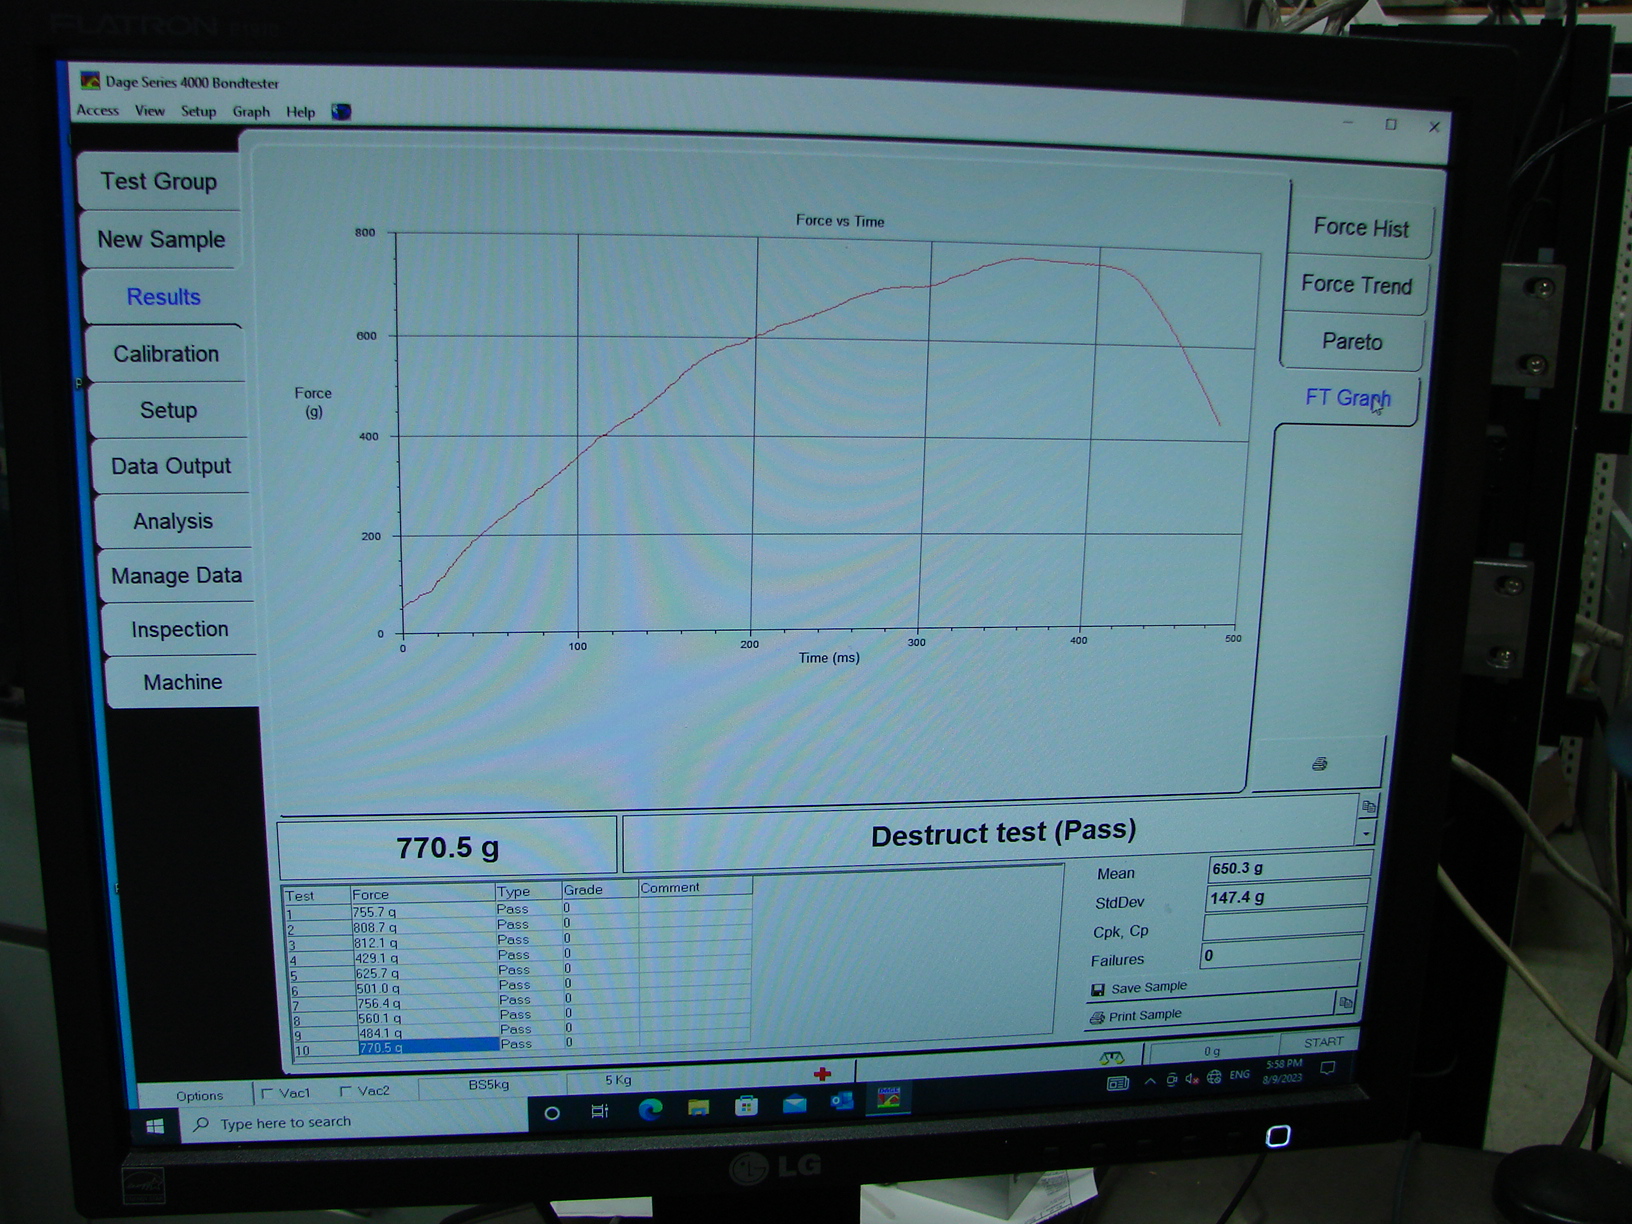Open the Graph menu
This screenshot has width=1632, height=1224.
coord(251,112)
